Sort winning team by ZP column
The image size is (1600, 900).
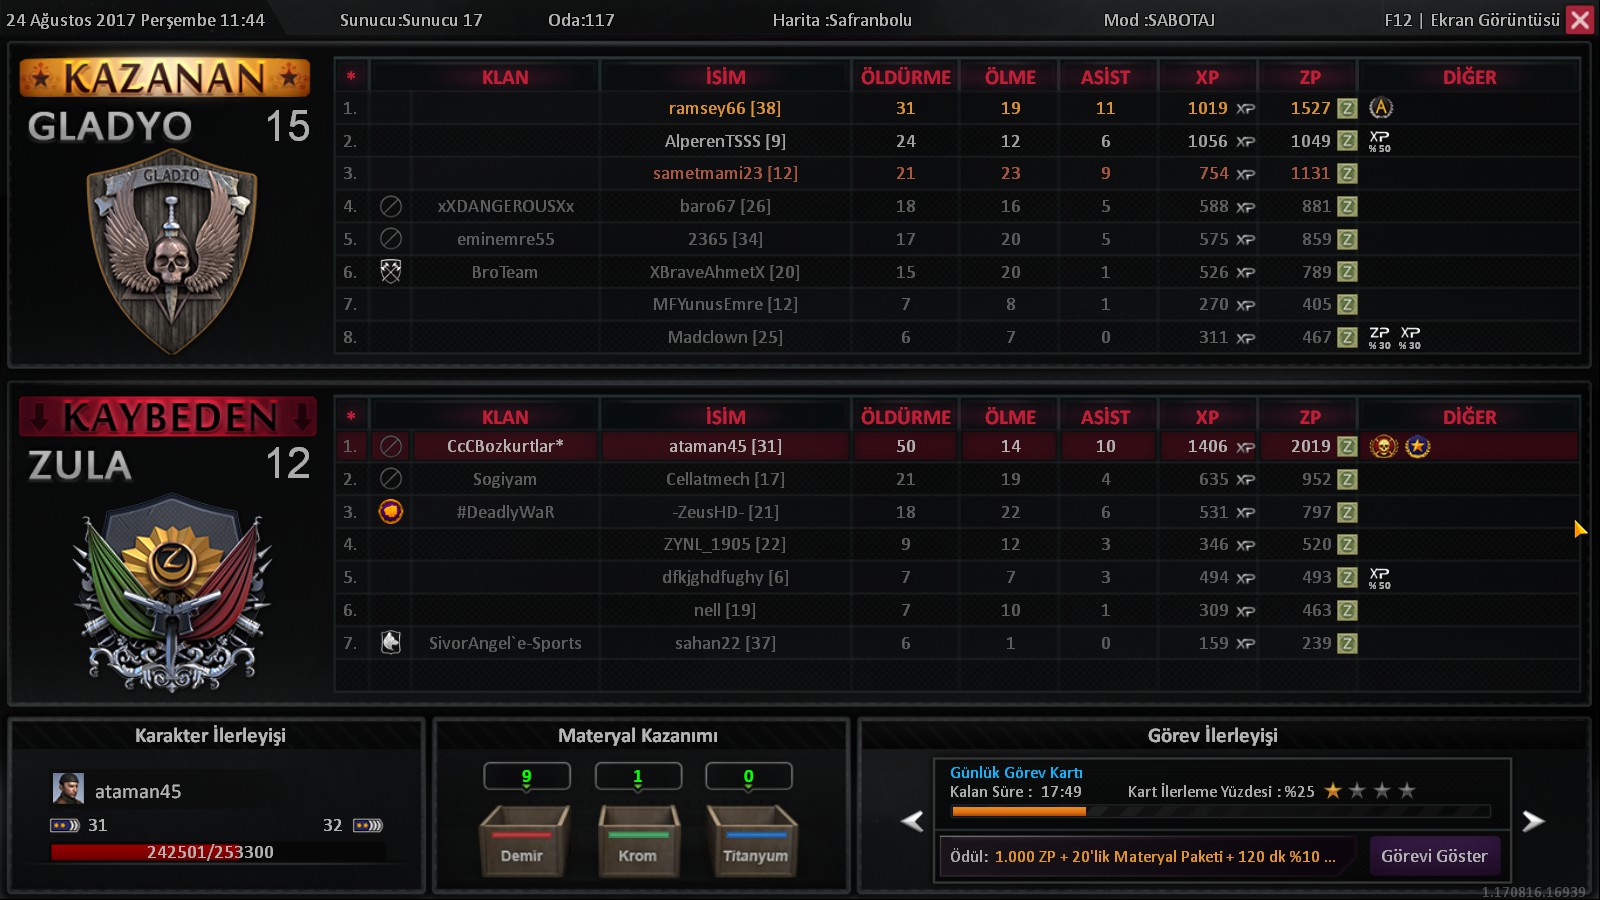[1310, 77]
